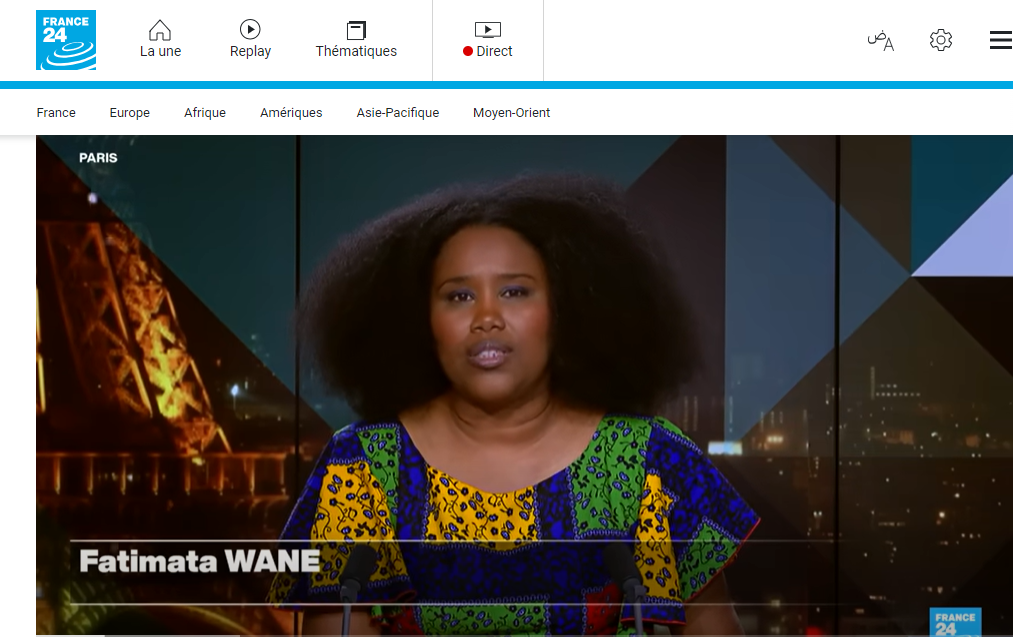The image size is (1013, 637).
Task: Select the France menu item
Action: click(56, 112)
